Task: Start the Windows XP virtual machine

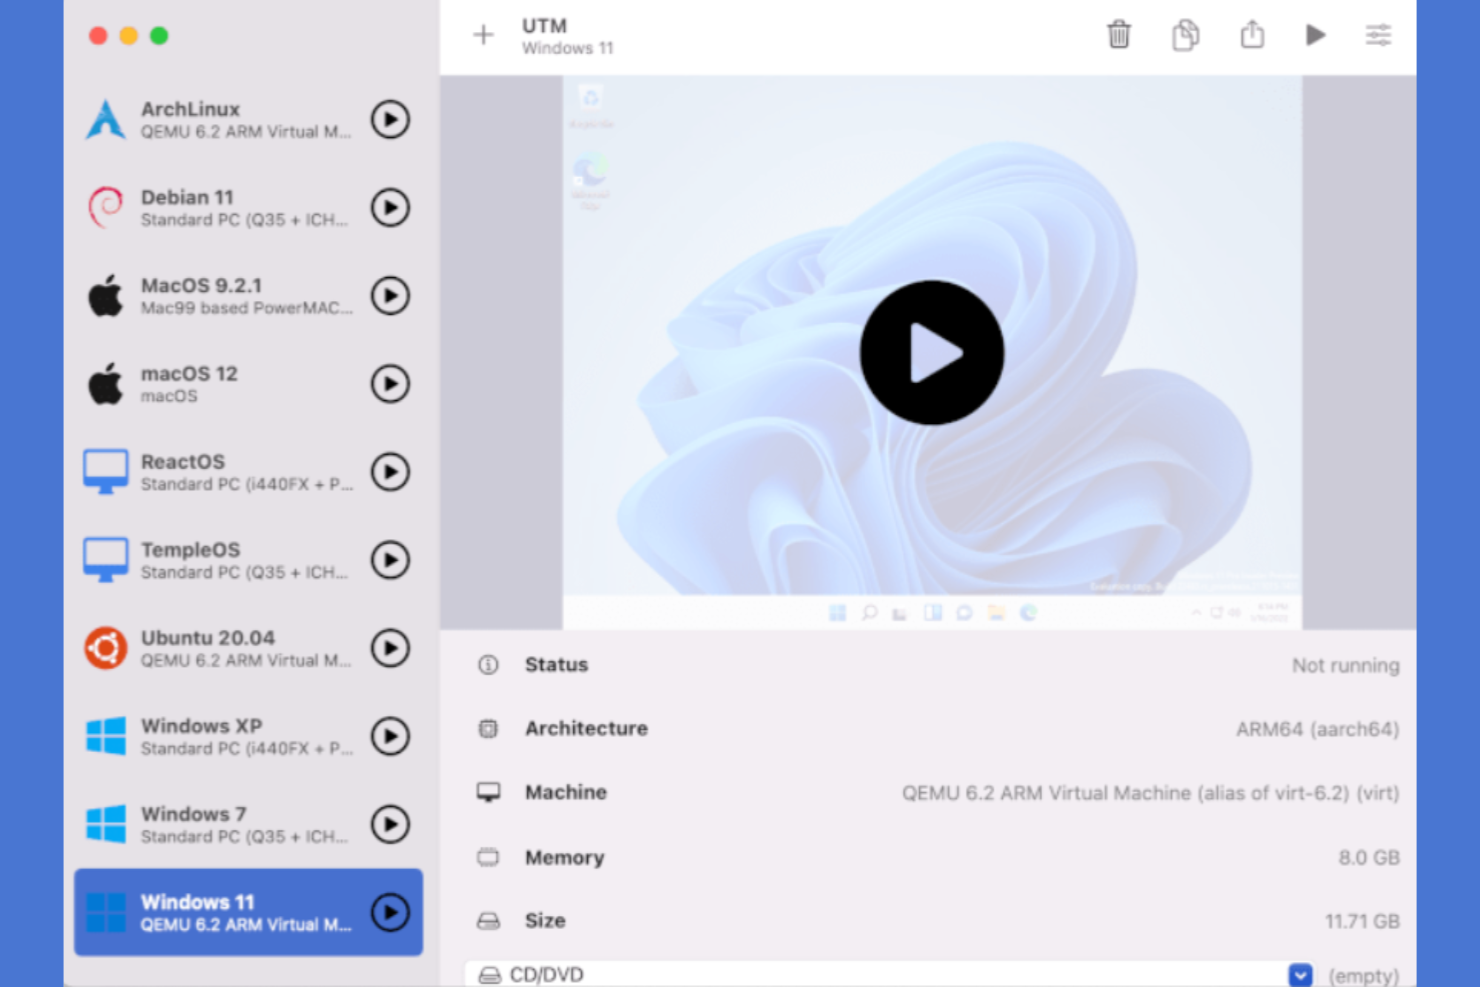Action: (x=390, y=735)
